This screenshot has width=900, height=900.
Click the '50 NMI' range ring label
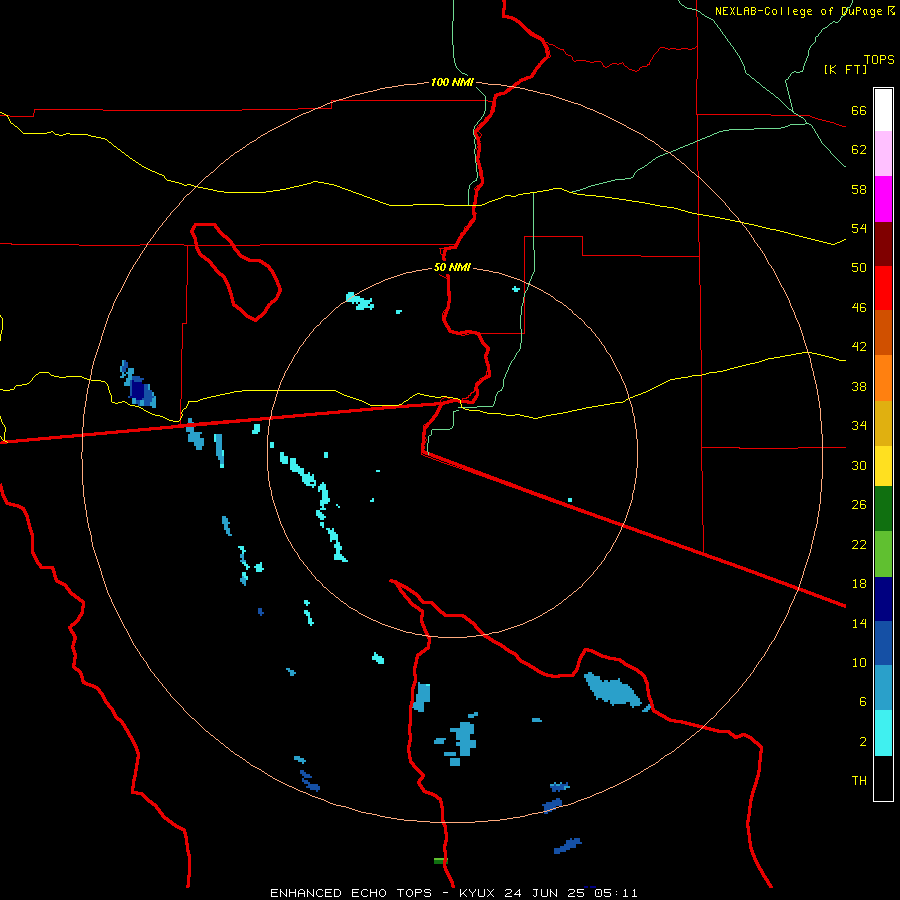(x=452, y=267)
